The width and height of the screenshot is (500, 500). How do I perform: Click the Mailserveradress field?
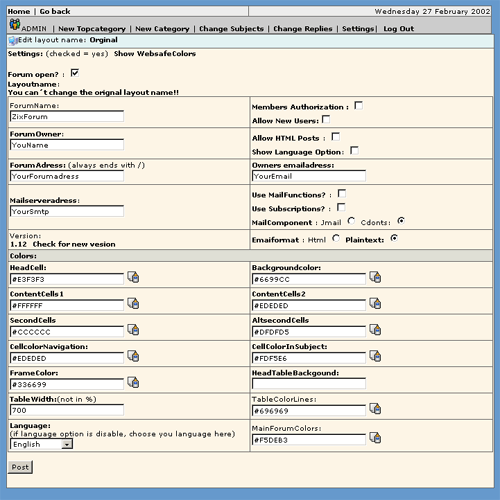pos(67,211)
